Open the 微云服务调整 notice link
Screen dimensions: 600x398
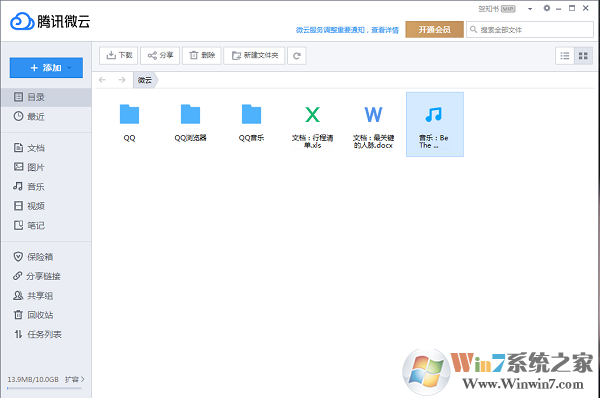click(347, 30)
